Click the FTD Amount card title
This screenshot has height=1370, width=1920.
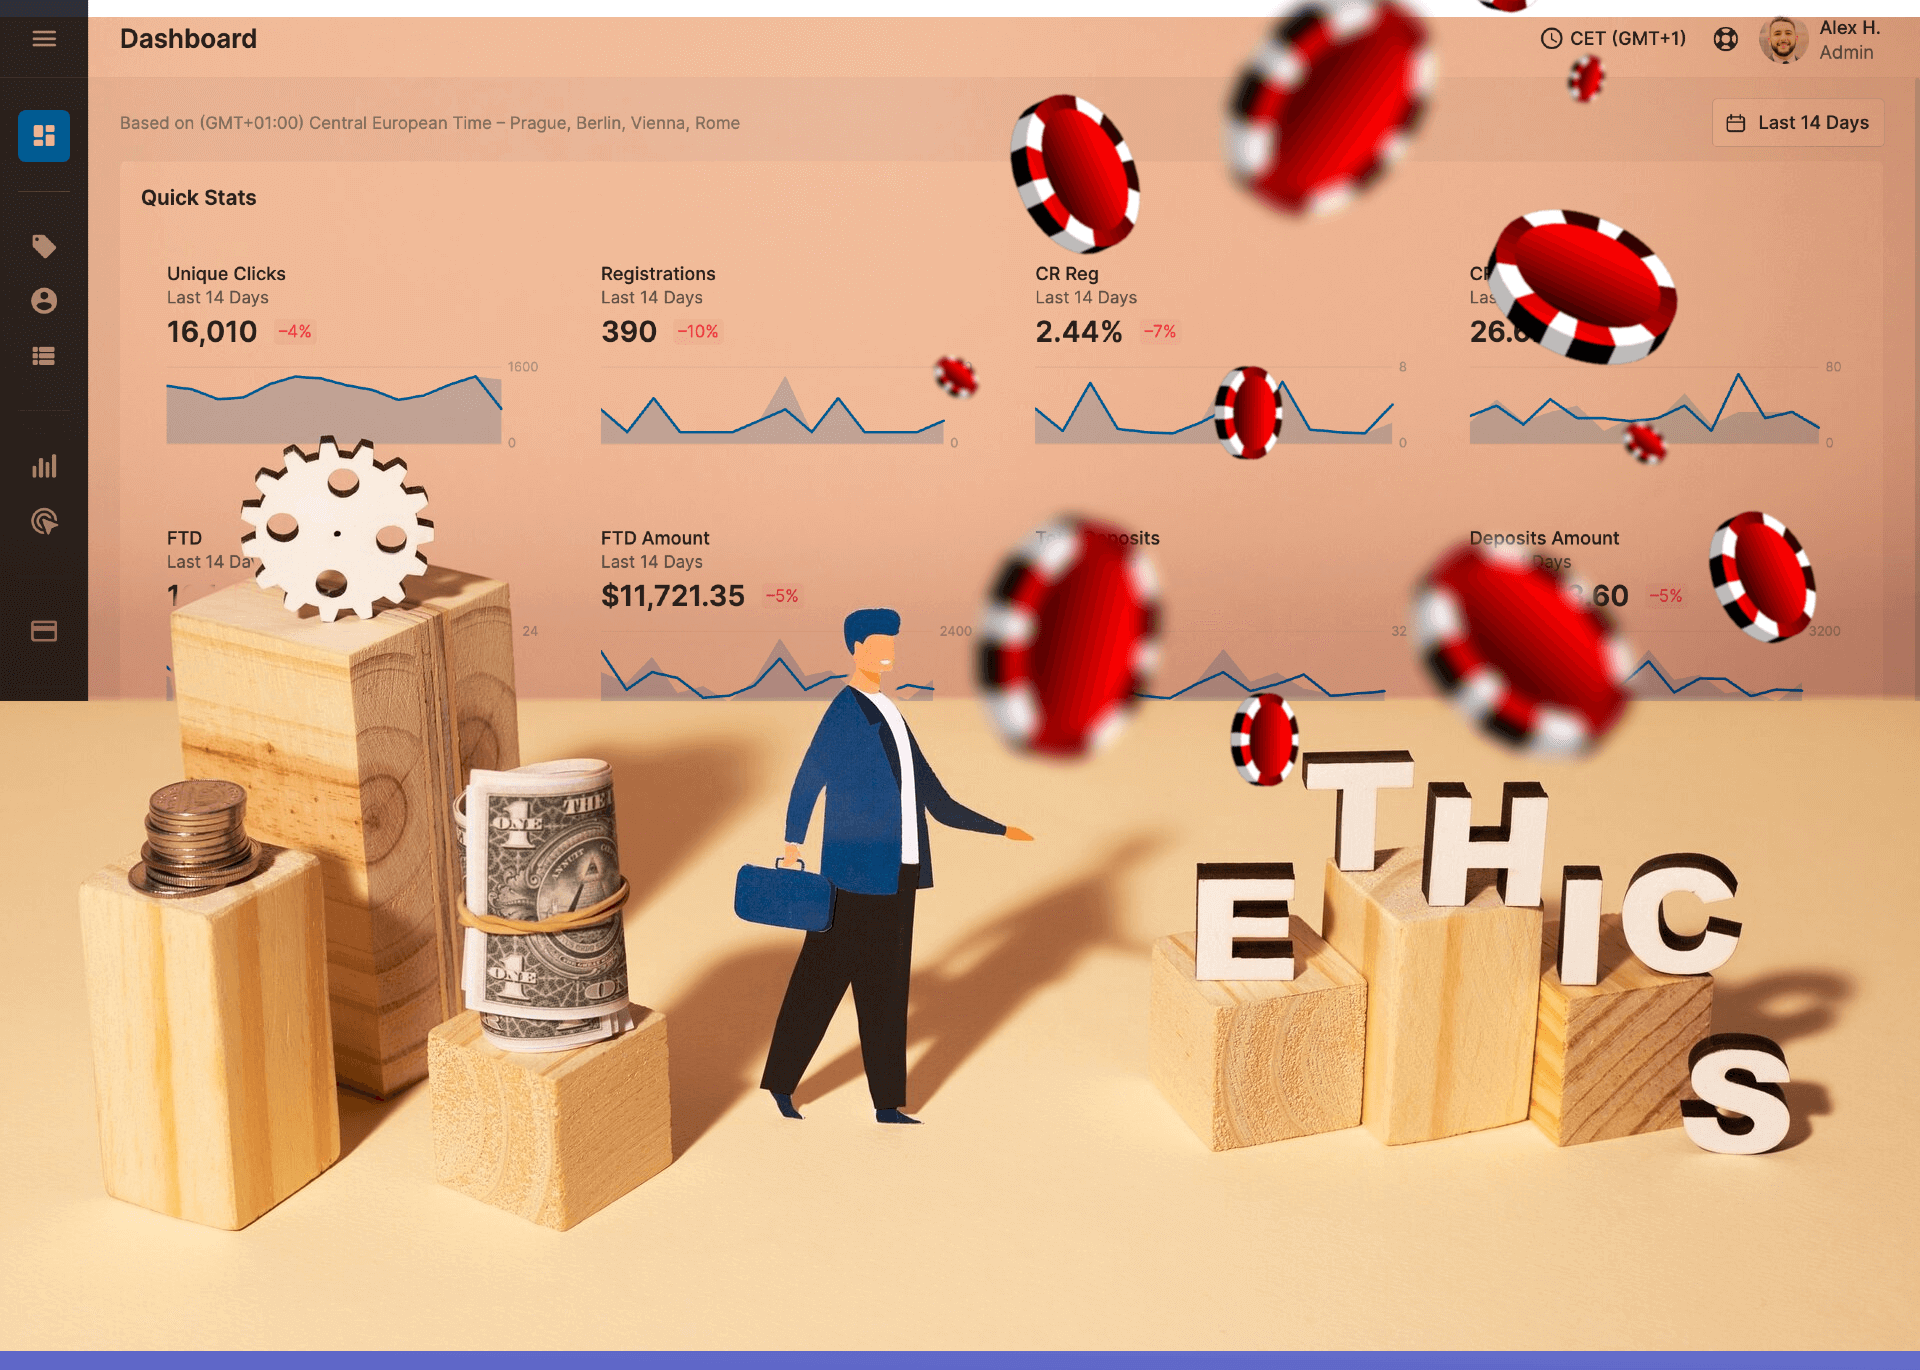tap(655, 538)
